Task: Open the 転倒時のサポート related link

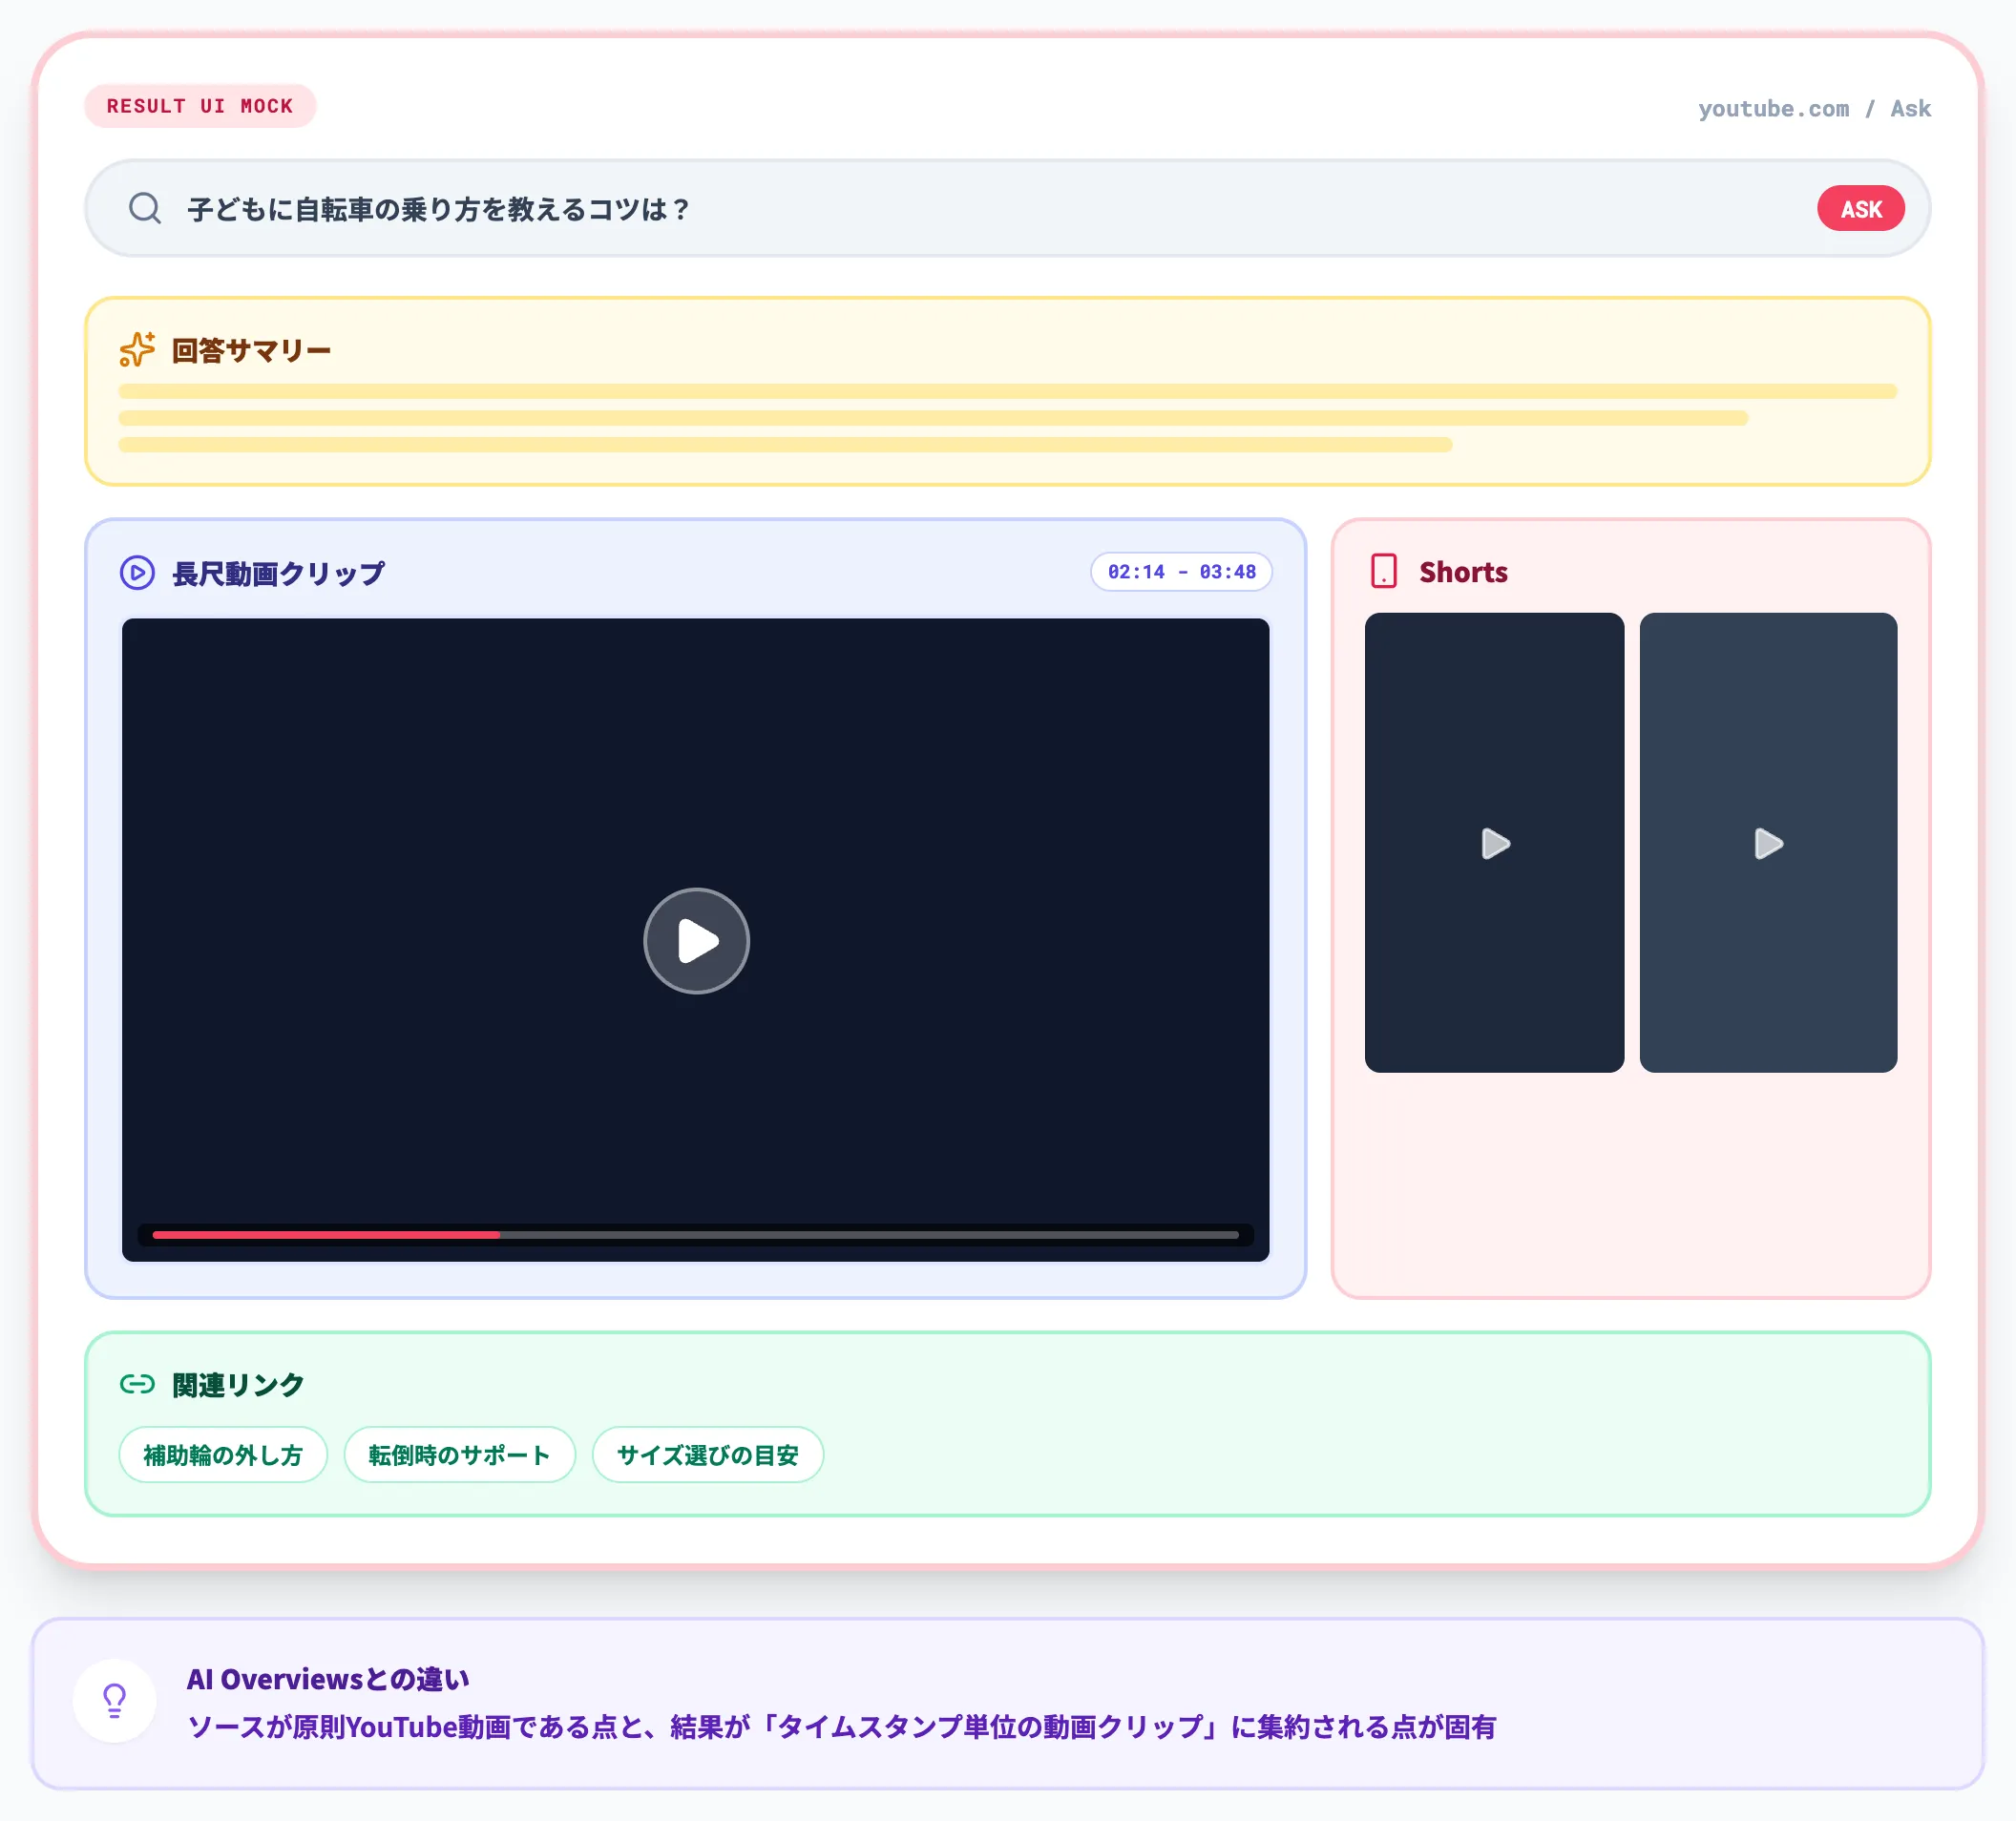Action: [459, 1454]
